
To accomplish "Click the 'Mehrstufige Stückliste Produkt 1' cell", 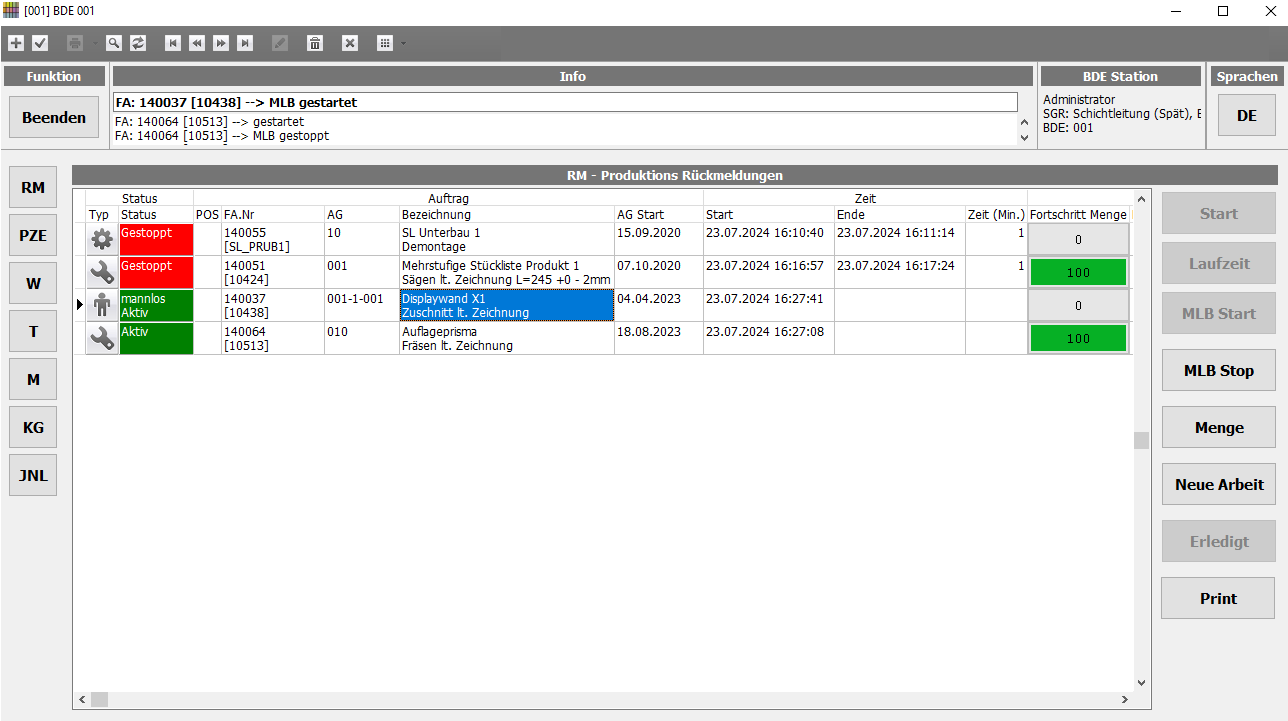I will 506,272.
